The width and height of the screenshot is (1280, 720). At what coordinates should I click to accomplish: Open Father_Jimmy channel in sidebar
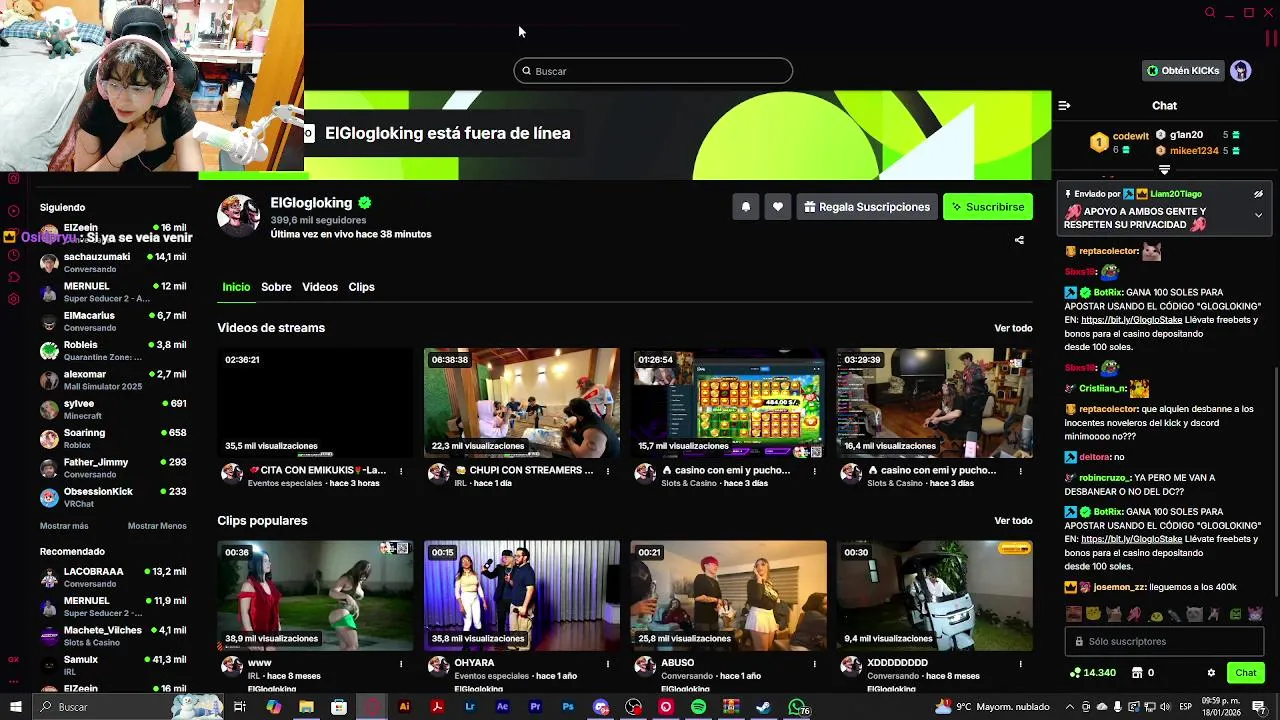[x=113, y=468]
